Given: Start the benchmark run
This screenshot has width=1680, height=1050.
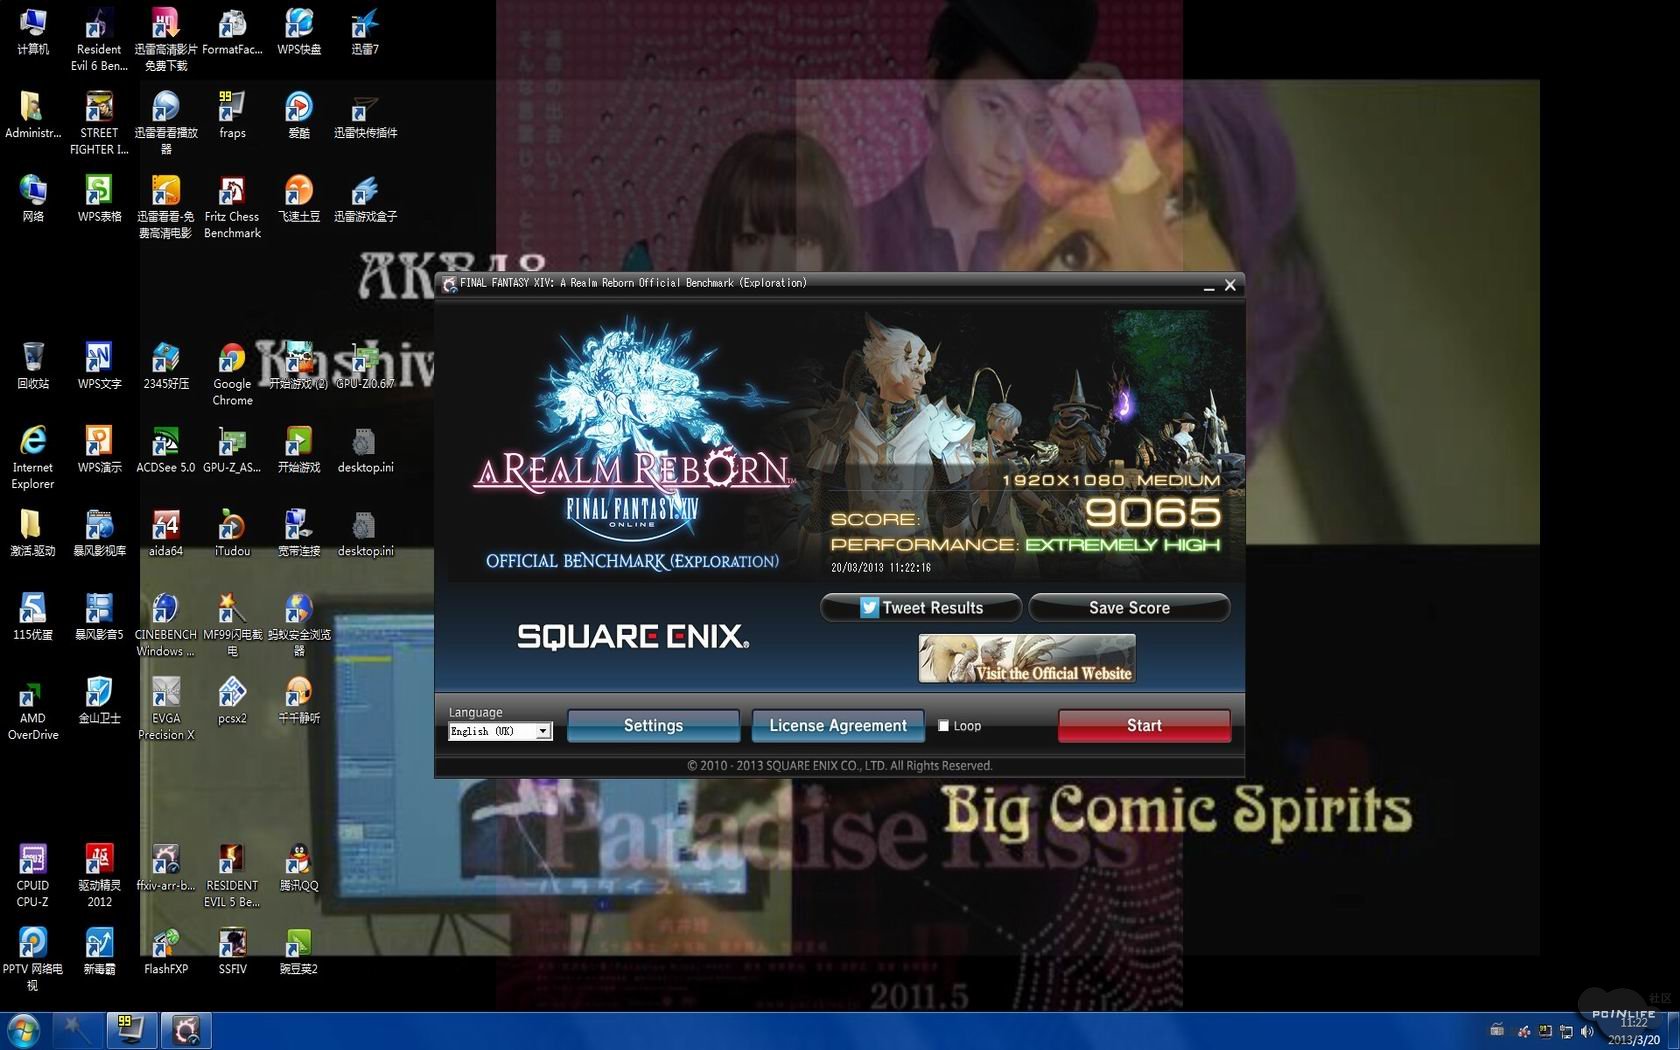Looking at the screenshot, I should [x=1144, y=725].
